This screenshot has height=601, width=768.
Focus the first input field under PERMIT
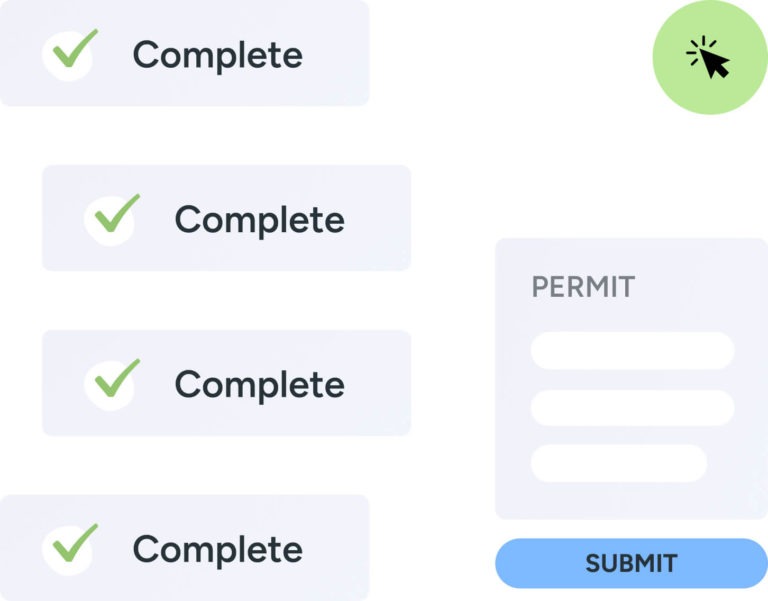[632, 351]
